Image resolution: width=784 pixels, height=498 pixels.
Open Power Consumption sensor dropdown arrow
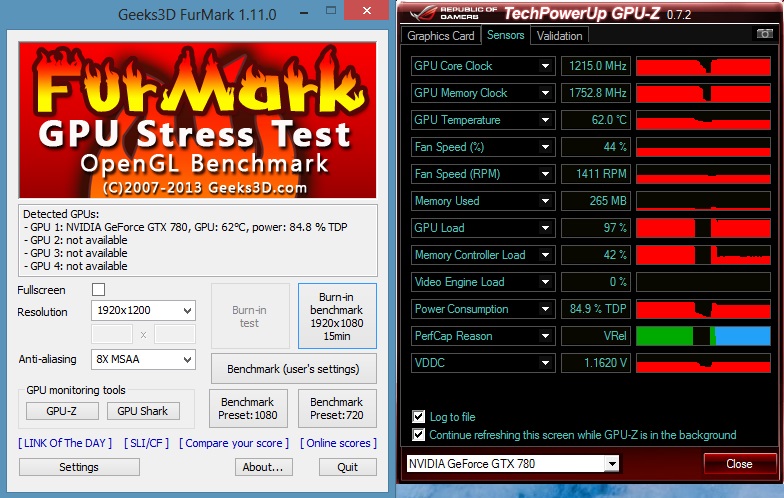[546, 309]
